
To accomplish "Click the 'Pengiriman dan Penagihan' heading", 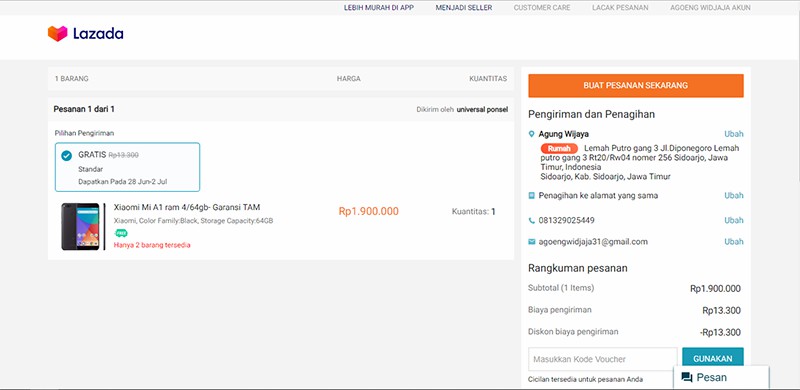I will [x=591, y=114].
